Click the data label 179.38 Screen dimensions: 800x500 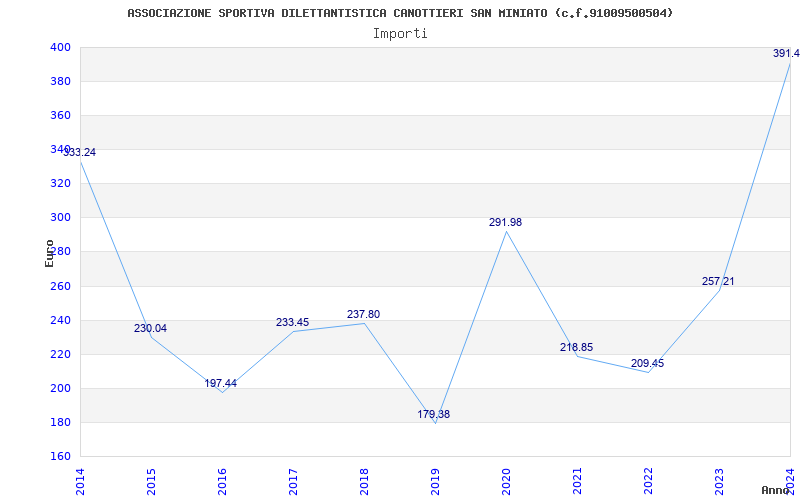[x=434, y=414]
